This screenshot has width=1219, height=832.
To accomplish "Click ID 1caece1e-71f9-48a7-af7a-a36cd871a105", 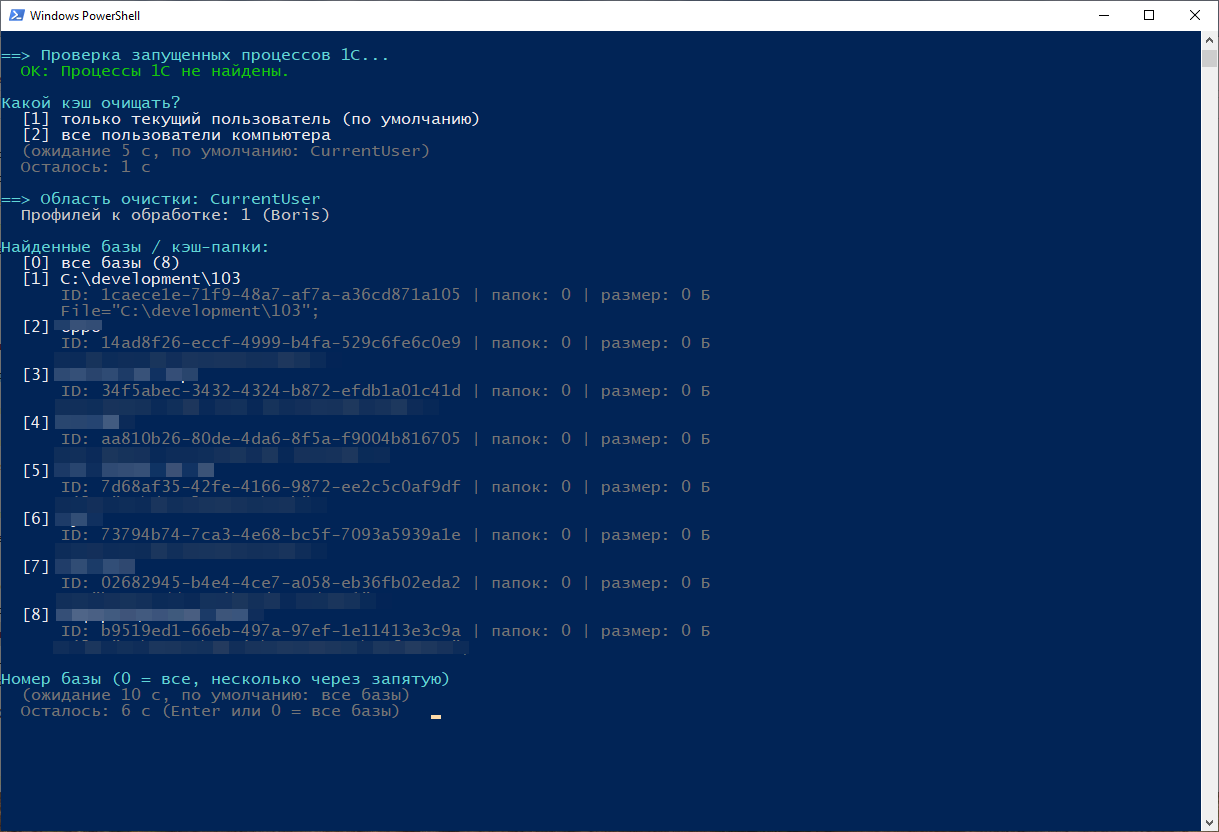I will coord(261,295).
